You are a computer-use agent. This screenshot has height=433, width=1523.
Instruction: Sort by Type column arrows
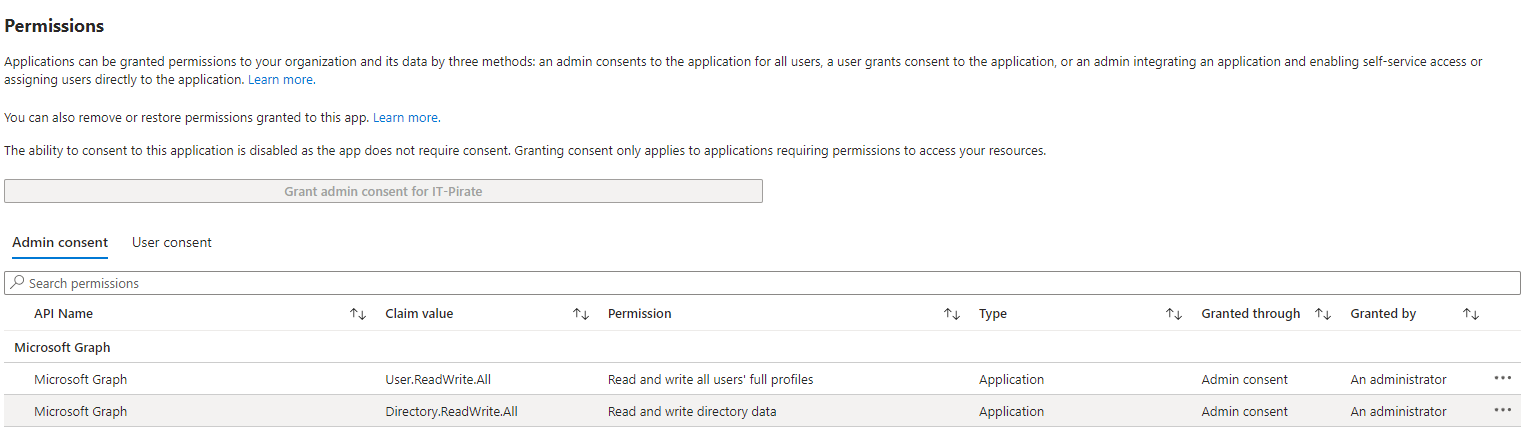point(1174,314)
